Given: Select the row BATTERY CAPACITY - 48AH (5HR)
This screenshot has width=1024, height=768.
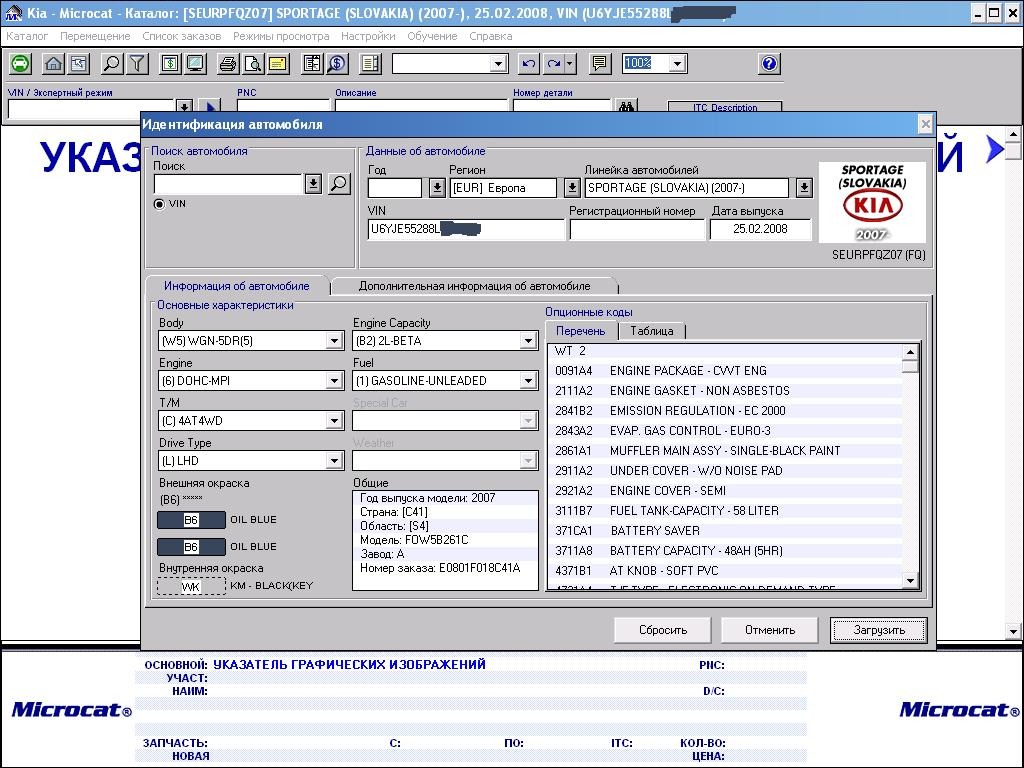Looking at the screenshot, I should pyautogui.click(x=725, y=551).
